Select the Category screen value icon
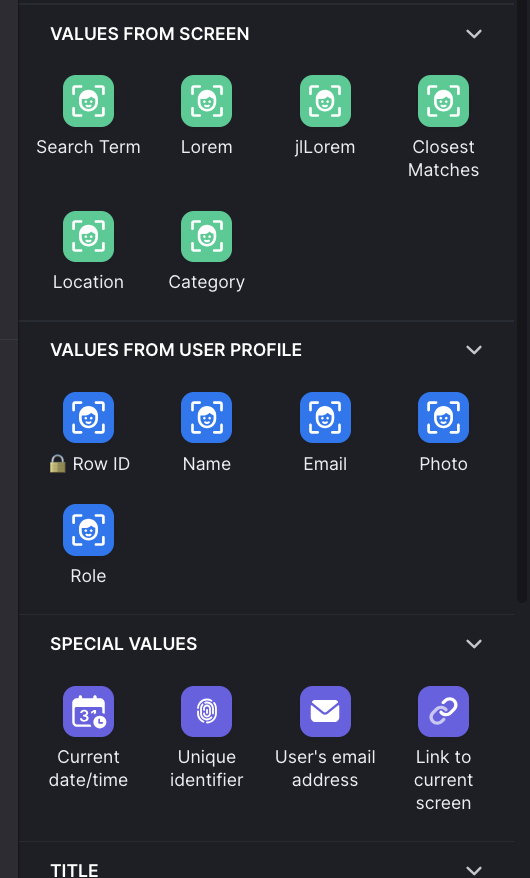 (x=207, y=236)
